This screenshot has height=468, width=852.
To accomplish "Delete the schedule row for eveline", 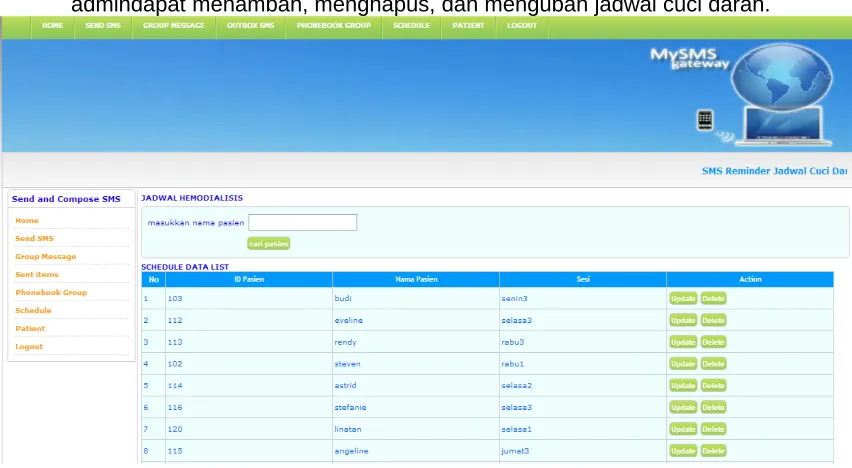I will [713, 320].
